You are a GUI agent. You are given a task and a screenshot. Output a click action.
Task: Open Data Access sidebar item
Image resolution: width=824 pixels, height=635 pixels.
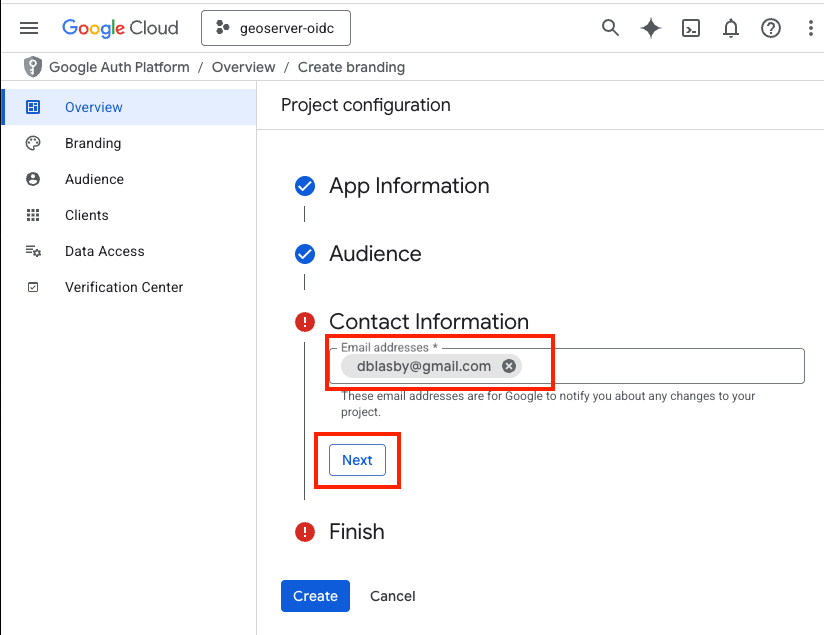click(105, 251)
